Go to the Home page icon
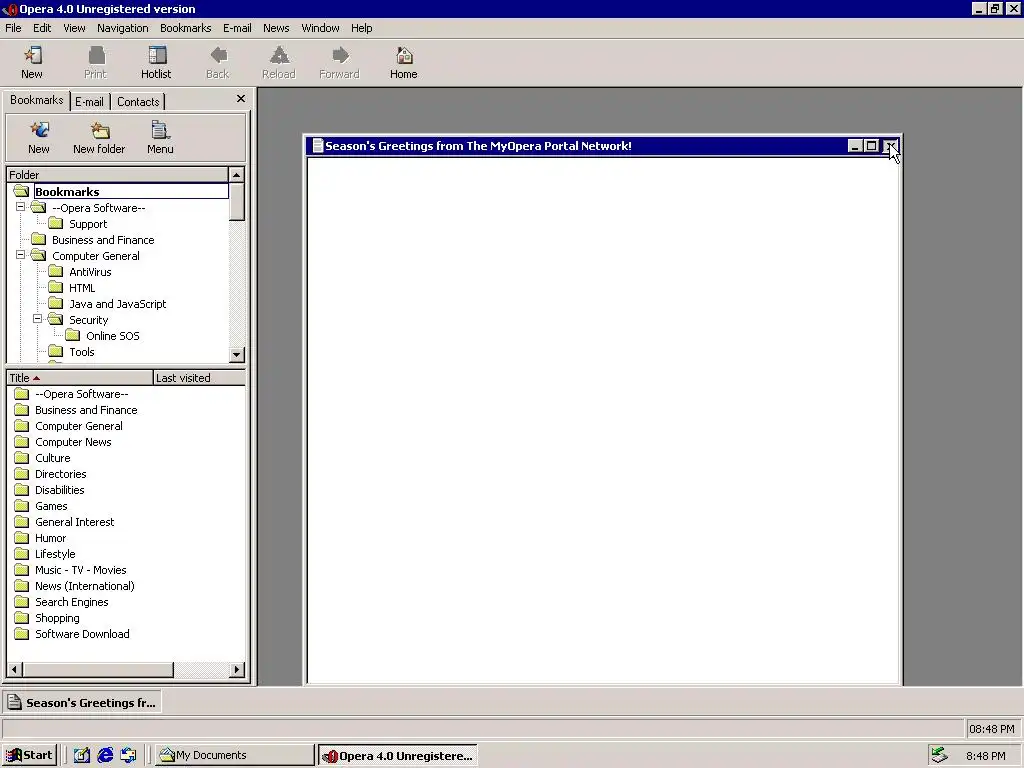1024x768 pixels. pyautogui.click(x=404, y=56)
